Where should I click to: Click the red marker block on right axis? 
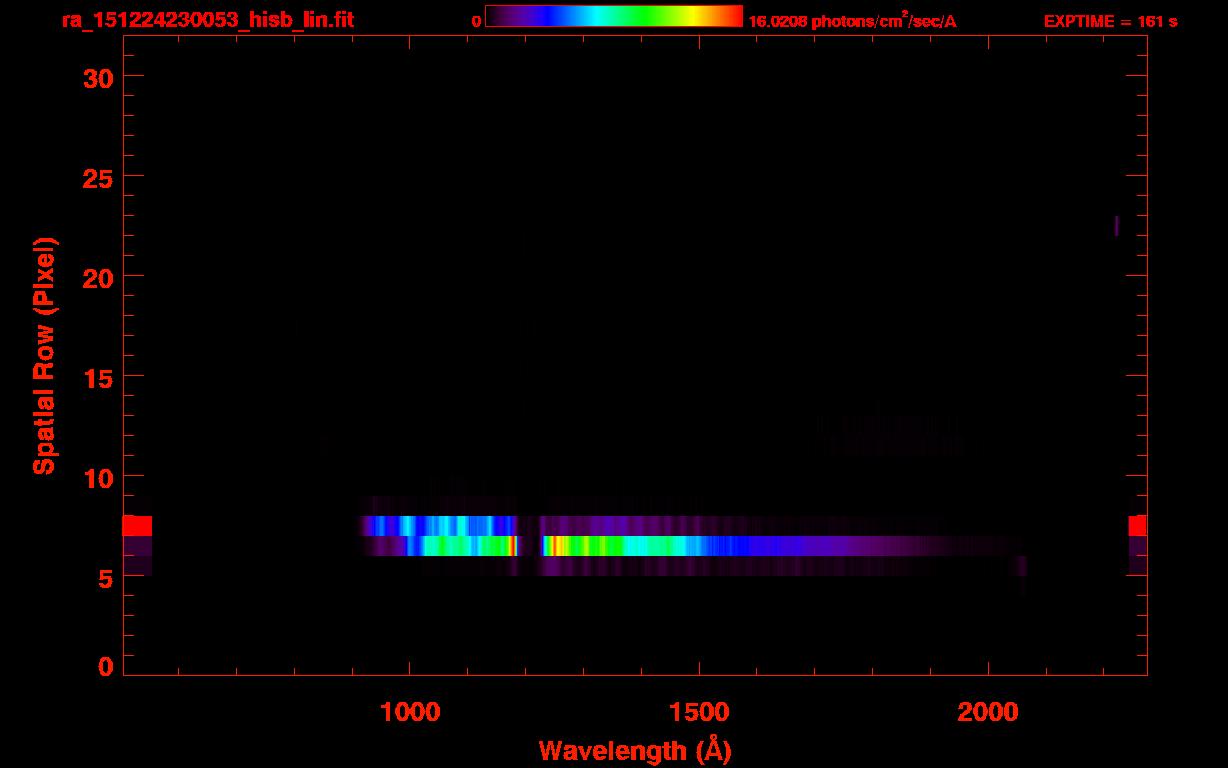pos(1138,526)
